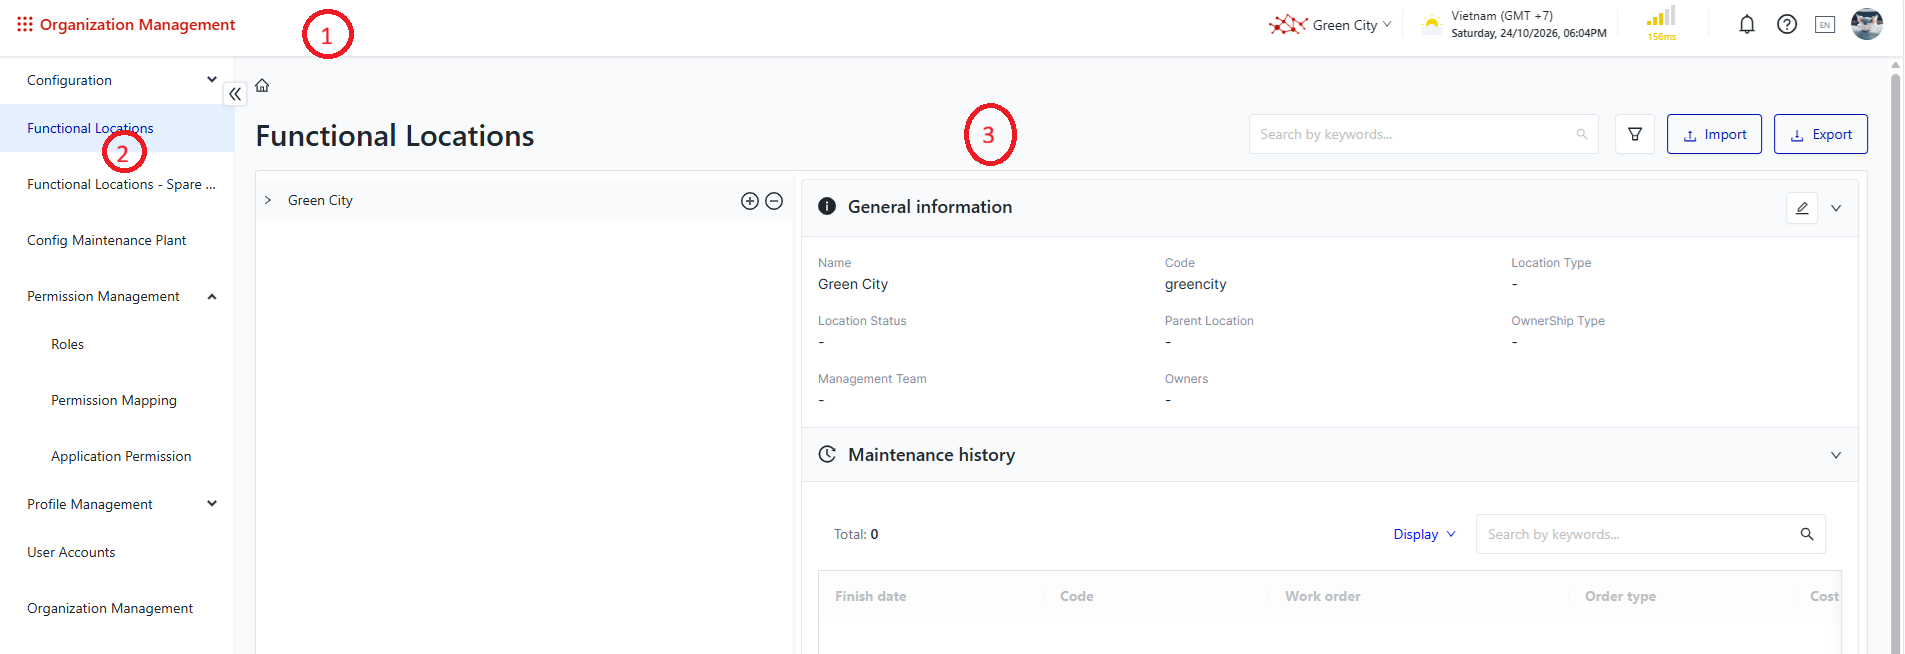Image resolution: width=1905 pixels, height=654 pixels.
Task: Remove the Green City location with minus icon
Action: click(774, 201)
